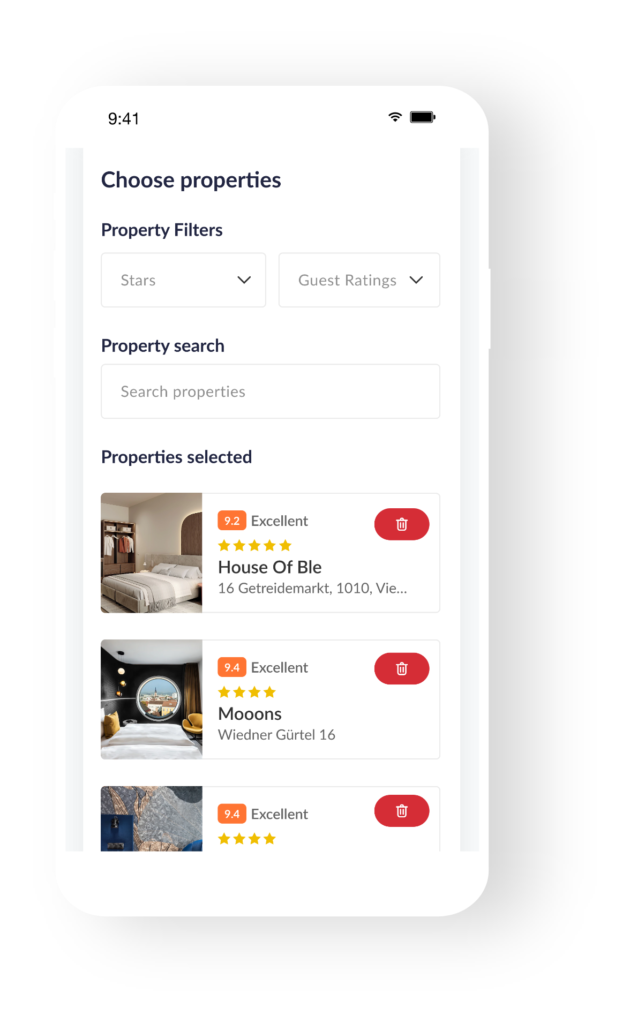Click the five-star rating of House Of Ble
This screenshot has width=630, height=1024.
click(255, 545)
